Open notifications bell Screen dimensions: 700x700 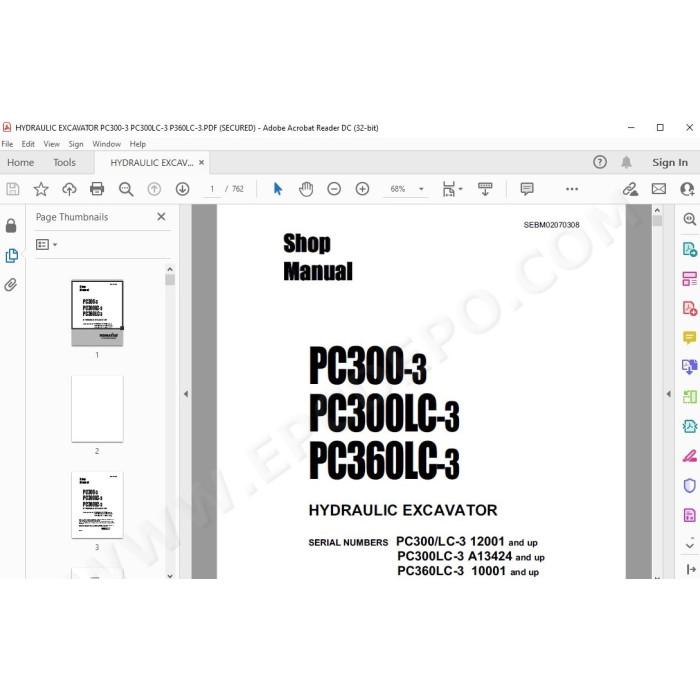click(x=626, y=162)
